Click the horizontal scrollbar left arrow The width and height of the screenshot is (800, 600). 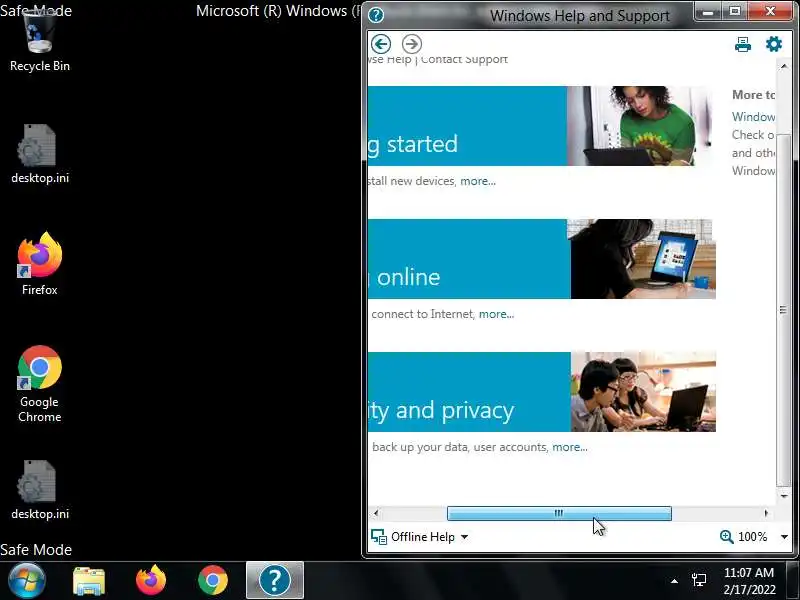click(x=377, y=513)
